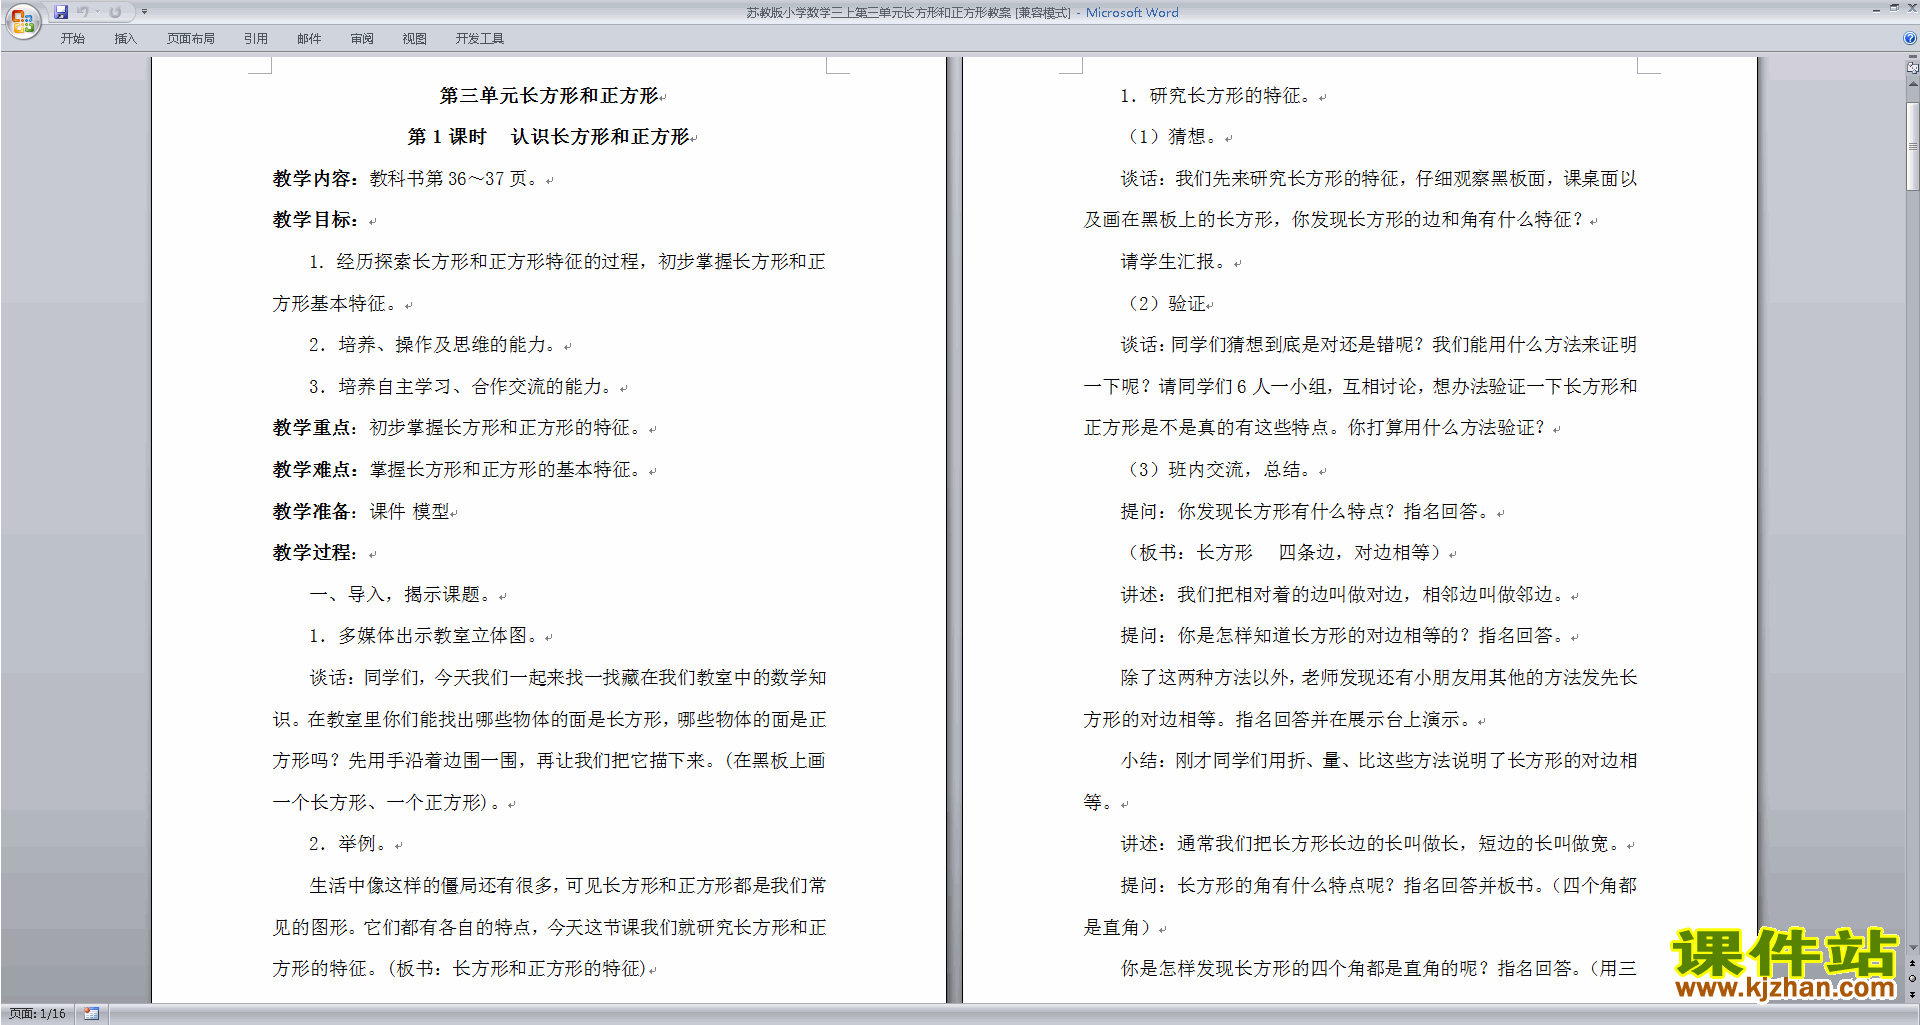The image size is (1920, 1025).
Task: Save the document with the floppy disk icon
Action: [x=62, y=12]
